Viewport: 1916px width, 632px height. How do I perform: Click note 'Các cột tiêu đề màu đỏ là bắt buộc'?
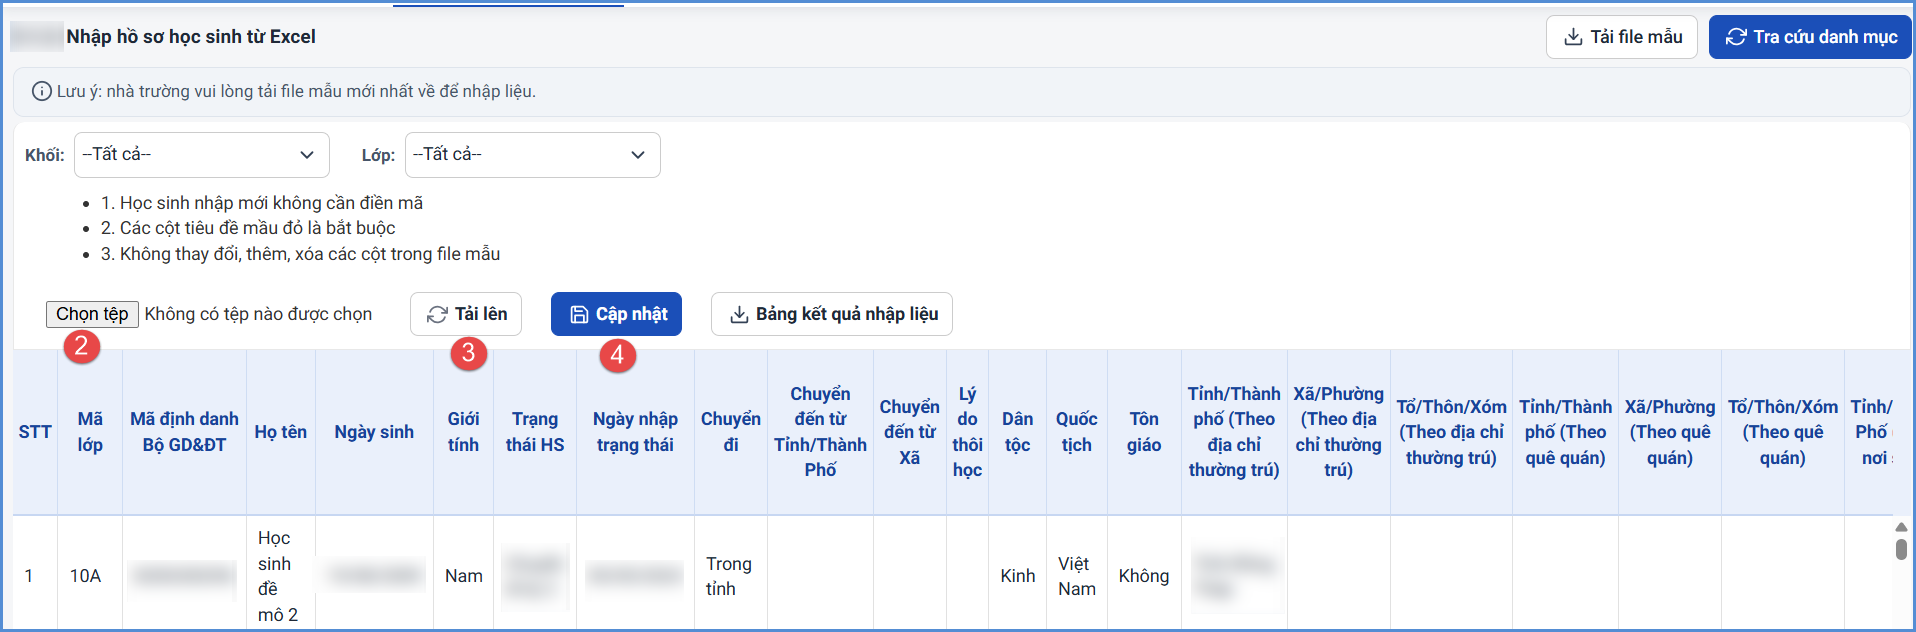248,228
